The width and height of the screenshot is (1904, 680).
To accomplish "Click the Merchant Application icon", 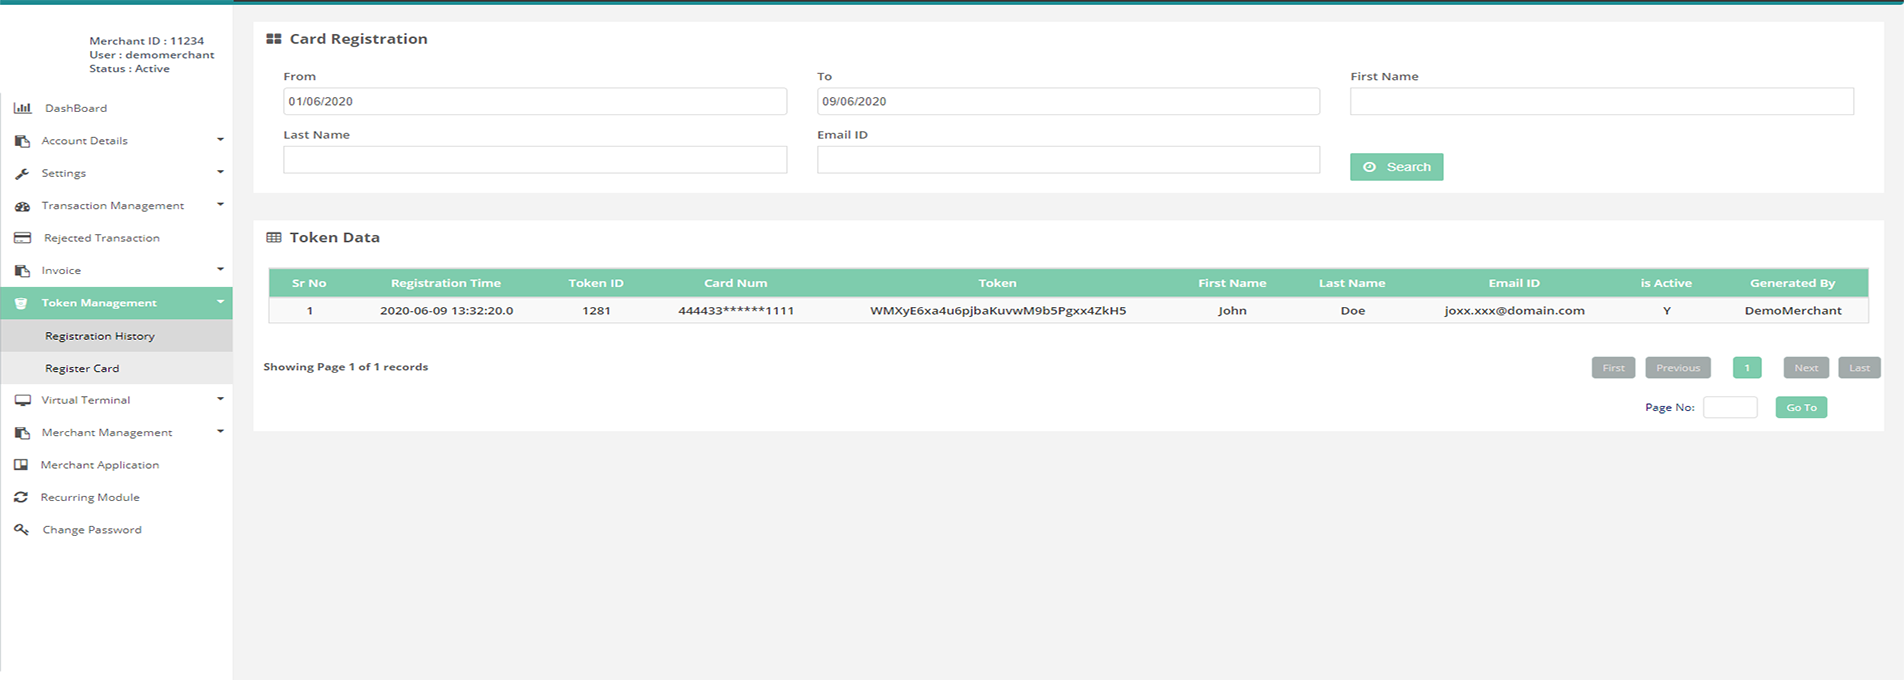I will (x=21, y=465).
